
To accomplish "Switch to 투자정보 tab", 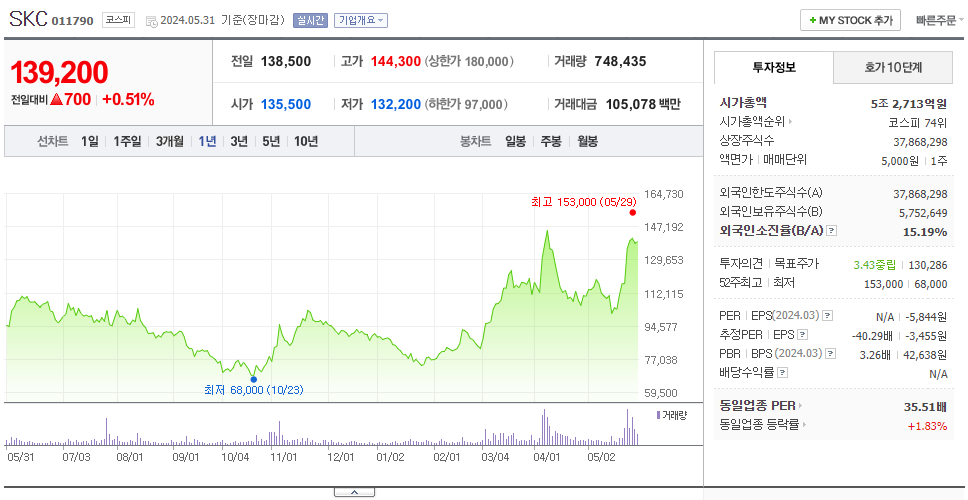I will coord(774,67).
